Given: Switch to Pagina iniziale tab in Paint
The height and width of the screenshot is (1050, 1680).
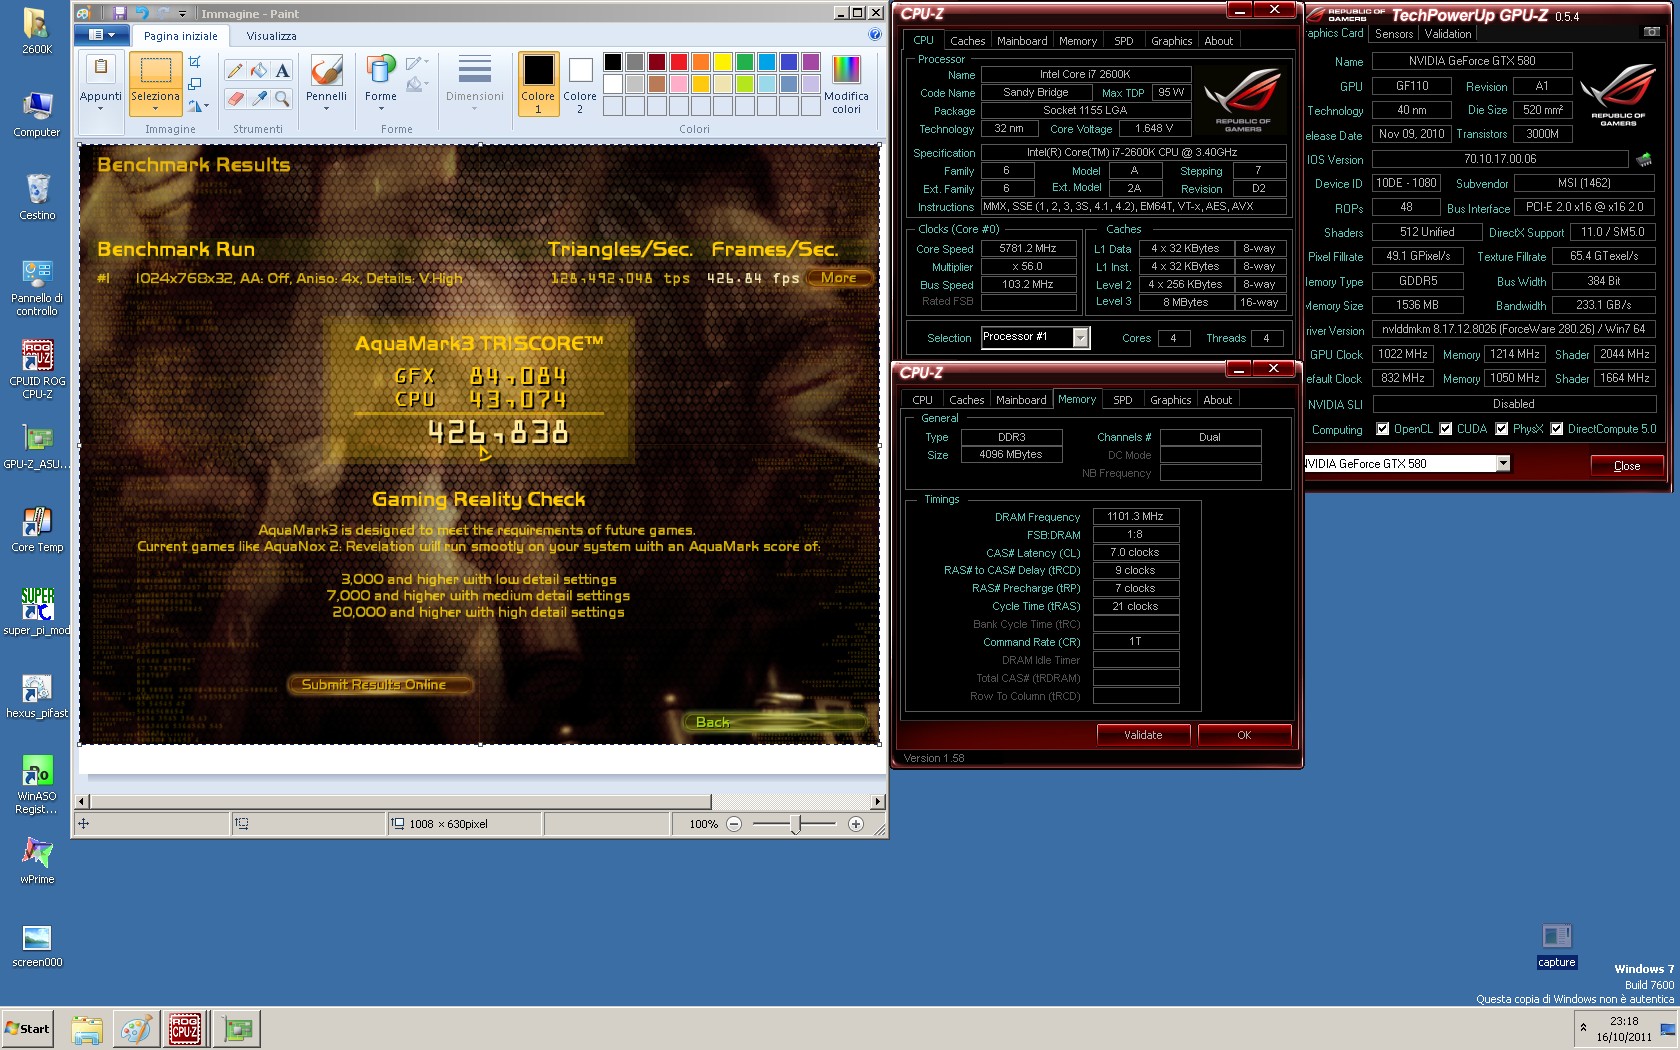Looking at the screenshot, I should click(180, 36).
